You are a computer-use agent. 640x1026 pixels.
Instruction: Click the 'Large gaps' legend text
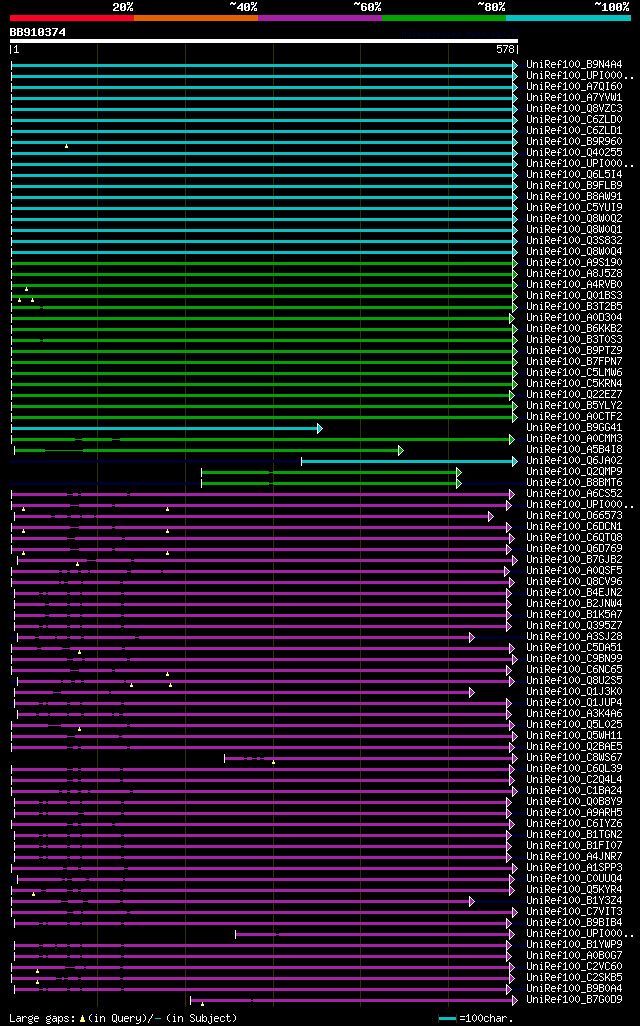tap(43, 1018)
